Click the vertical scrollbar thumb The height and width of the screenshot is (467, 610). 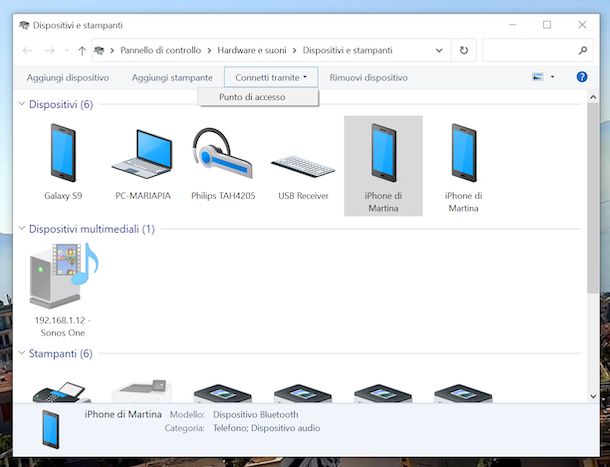pos(593,197)
